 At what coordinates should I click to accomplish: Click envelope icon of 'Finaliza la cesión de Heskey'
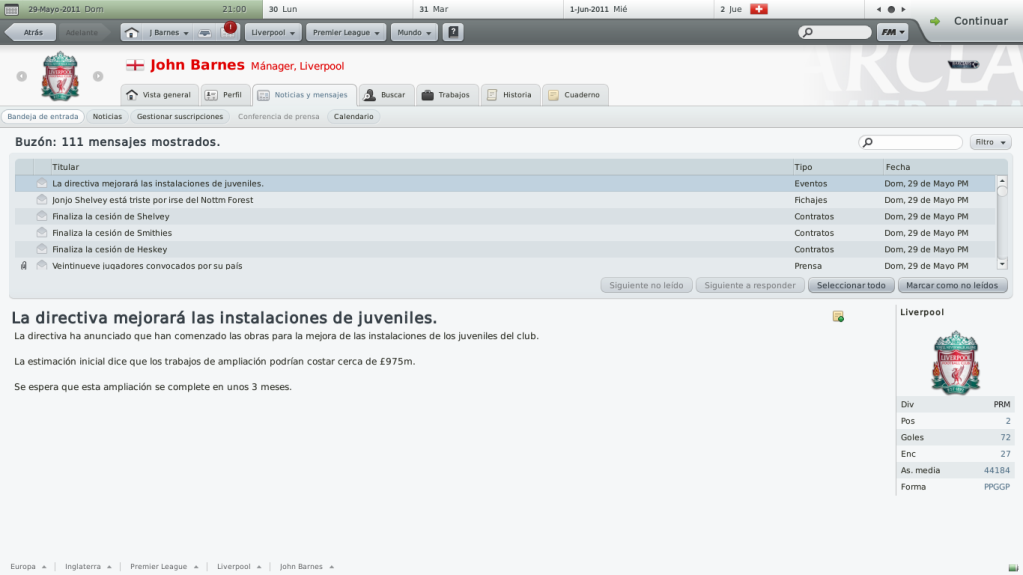point(42,249)
